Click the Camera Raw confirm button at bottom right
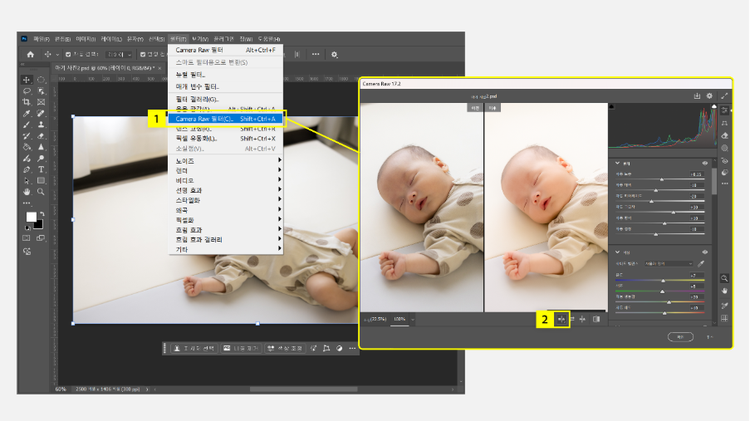Viewport: 750px width, 421px height. pyautogui.click(x=680, y=337)
